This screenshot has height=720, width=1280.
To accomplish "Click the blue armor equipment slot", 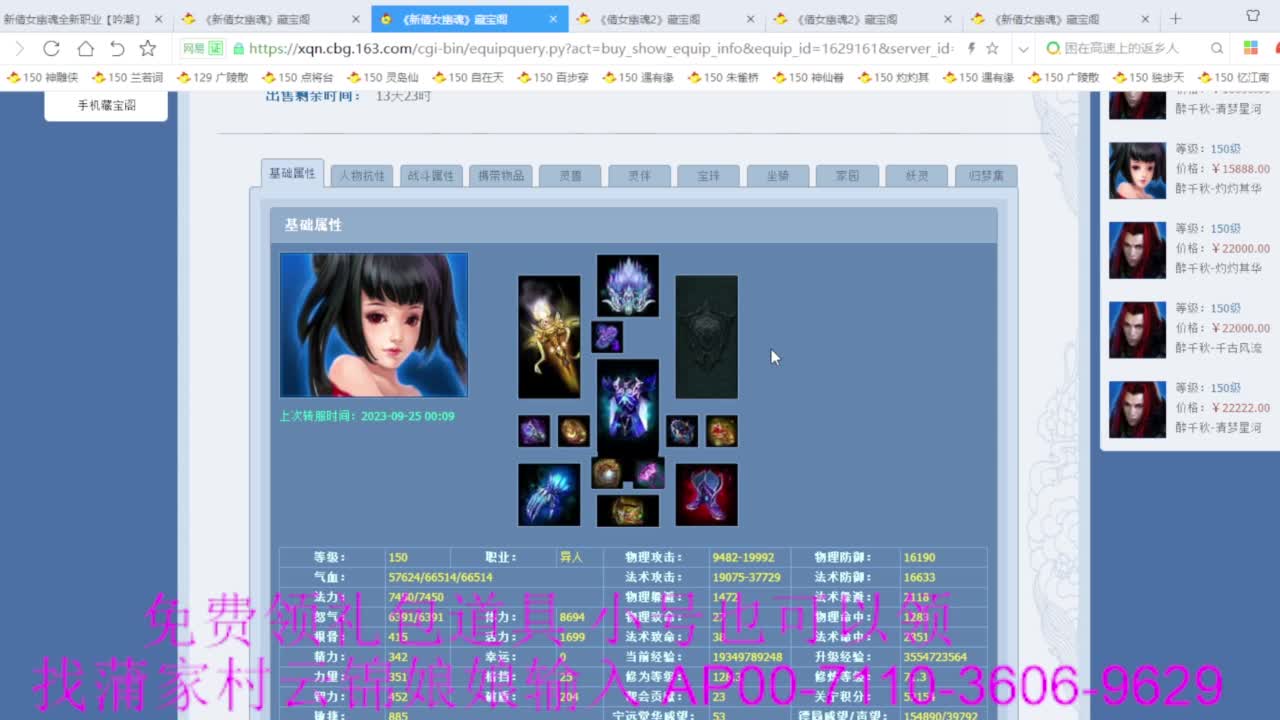I will tap(628, 408).
